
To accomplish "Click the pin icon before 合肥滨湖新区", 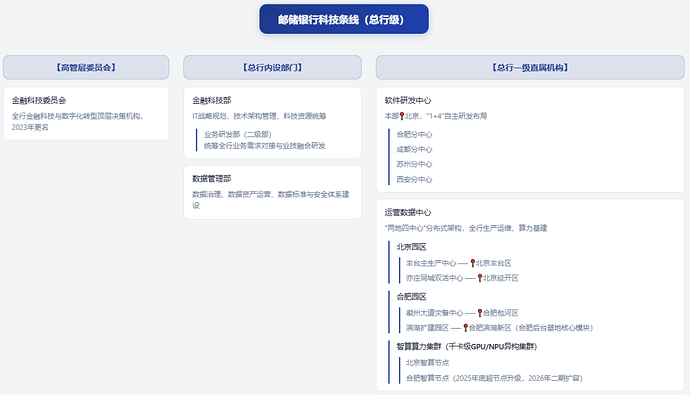I will tap(465, 328).
